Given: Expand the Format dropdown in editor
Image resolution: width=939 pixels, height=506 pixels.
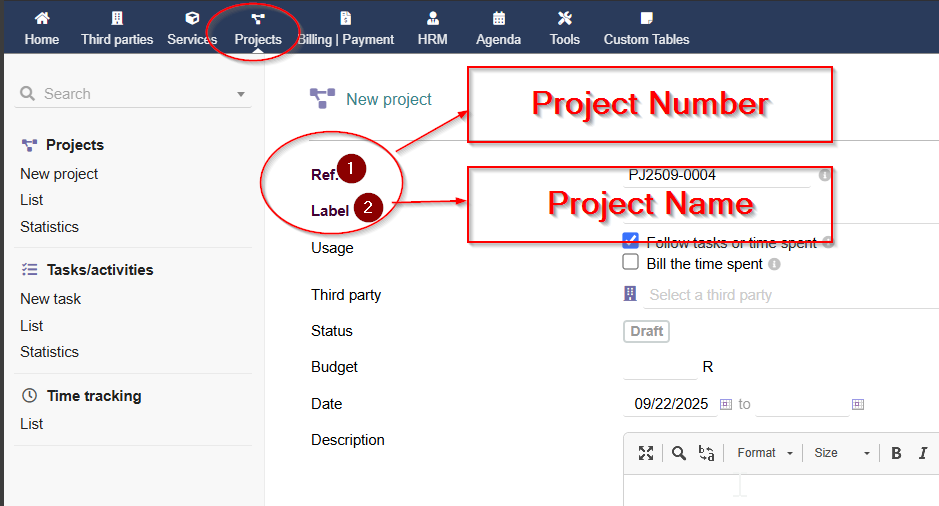Looking at the screenshot, I should tap(765, 453).
